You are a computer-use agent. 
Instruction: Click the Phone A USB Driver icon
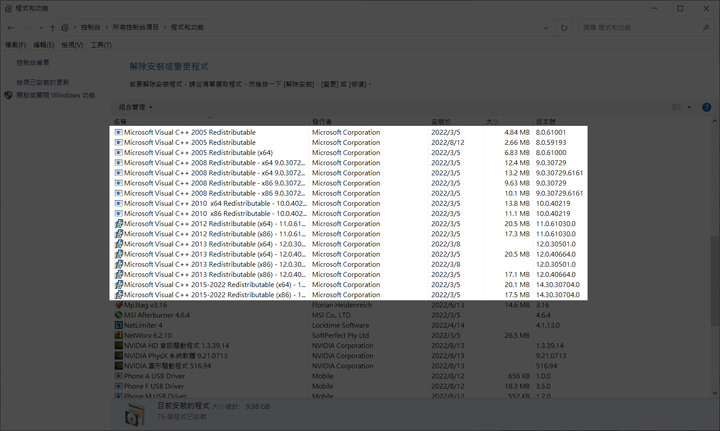point(118,376)
